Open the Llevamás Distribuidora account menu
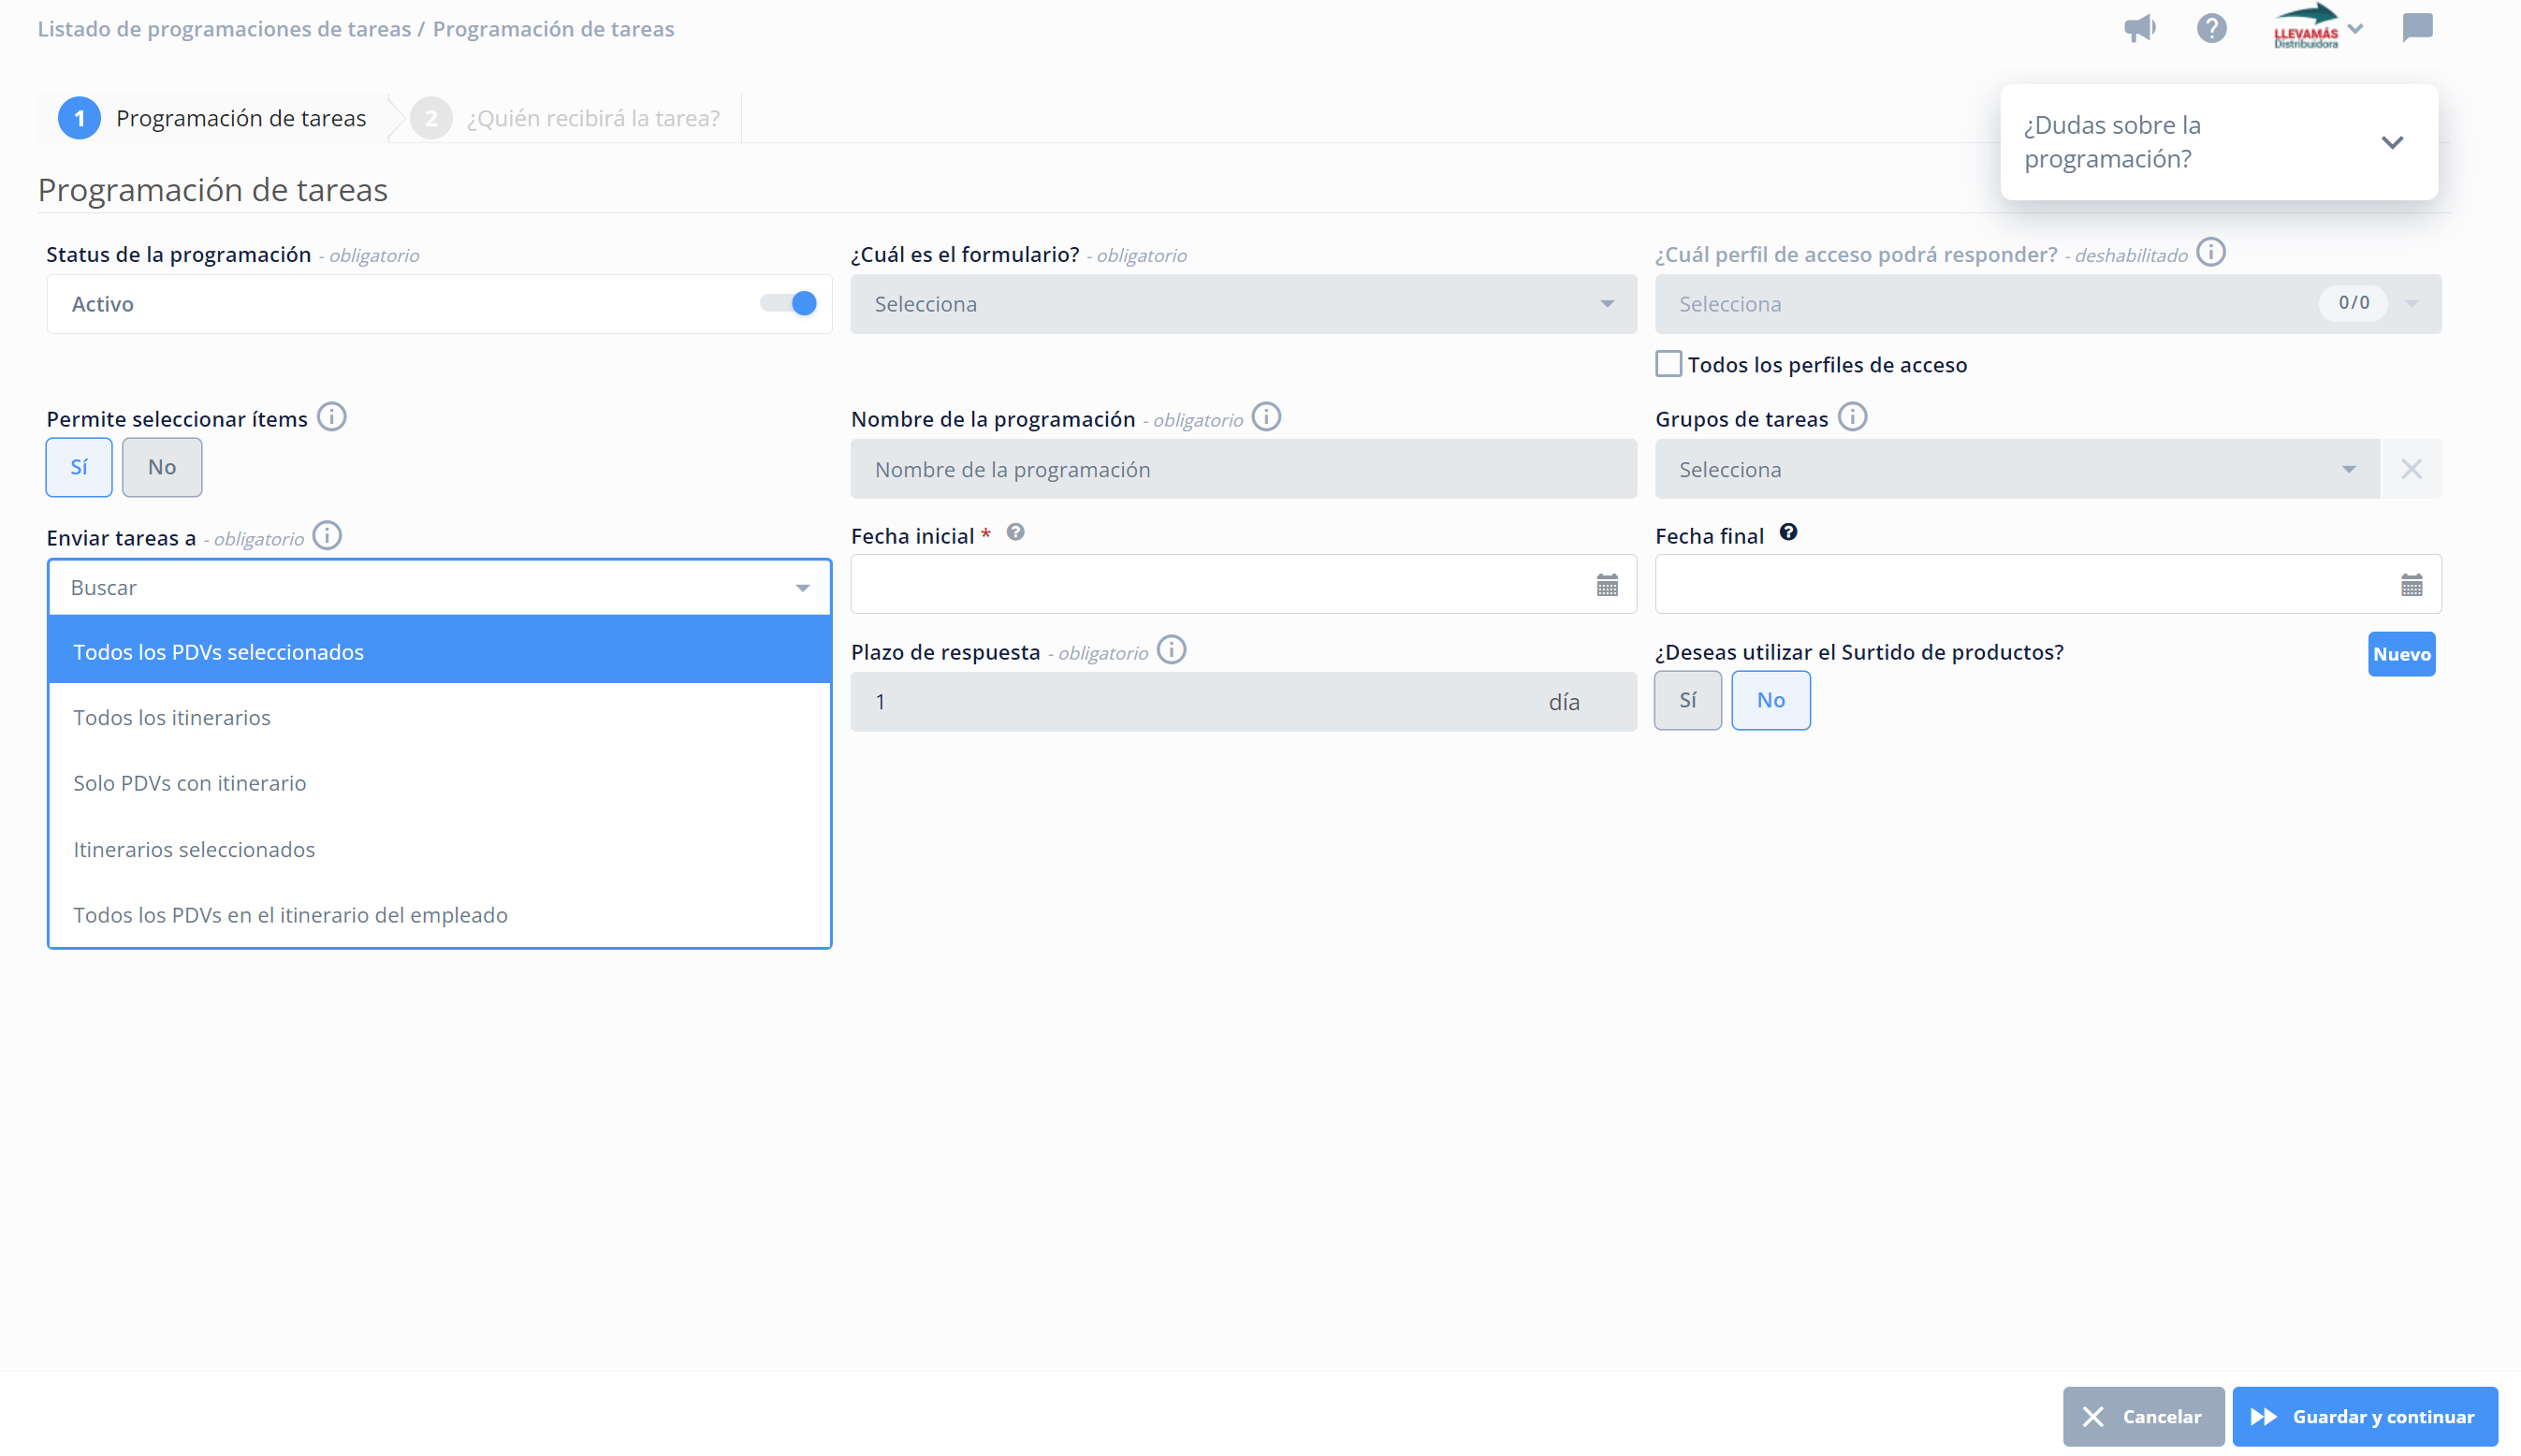2521x1456 pixels. click(x=2317, y=27)
